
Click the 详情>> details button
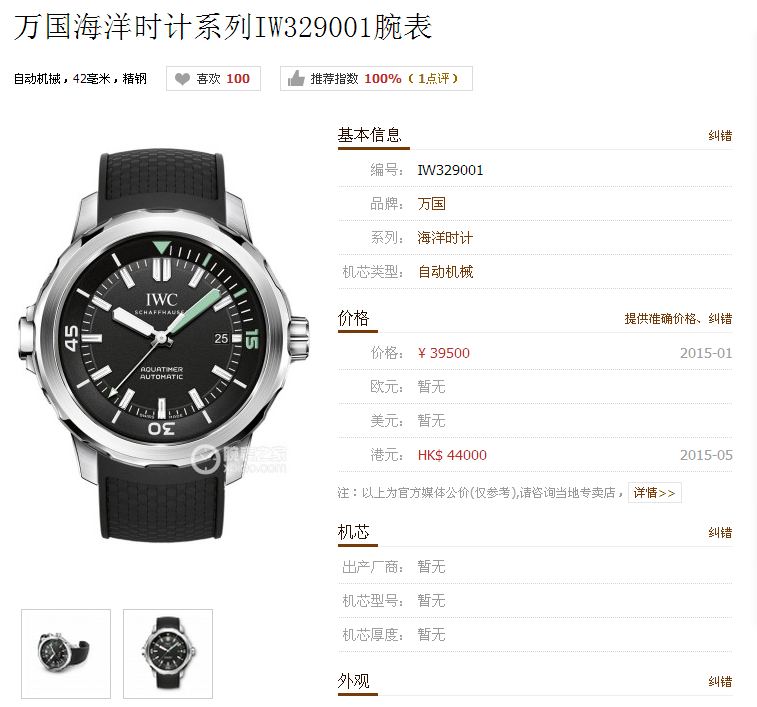tap(654, 493)
